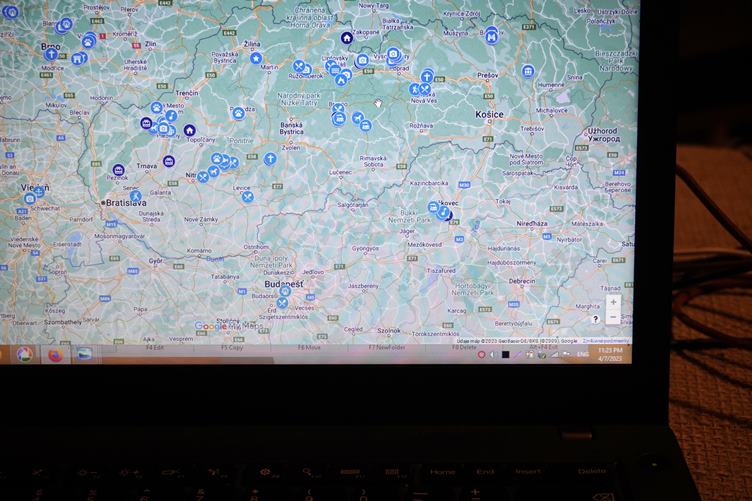Open Chrome from the taskbar
The height and width of the screenshot is (501, 752).
(24, 355)
